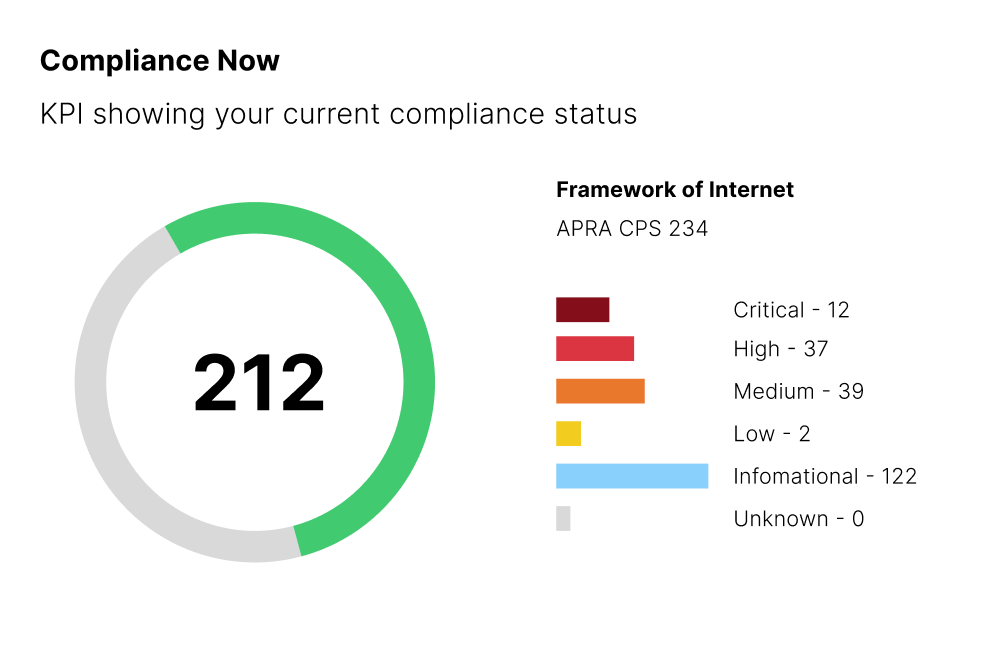
Task: Click the "Medium - 39" legend label
Action: tap(798, 391)
